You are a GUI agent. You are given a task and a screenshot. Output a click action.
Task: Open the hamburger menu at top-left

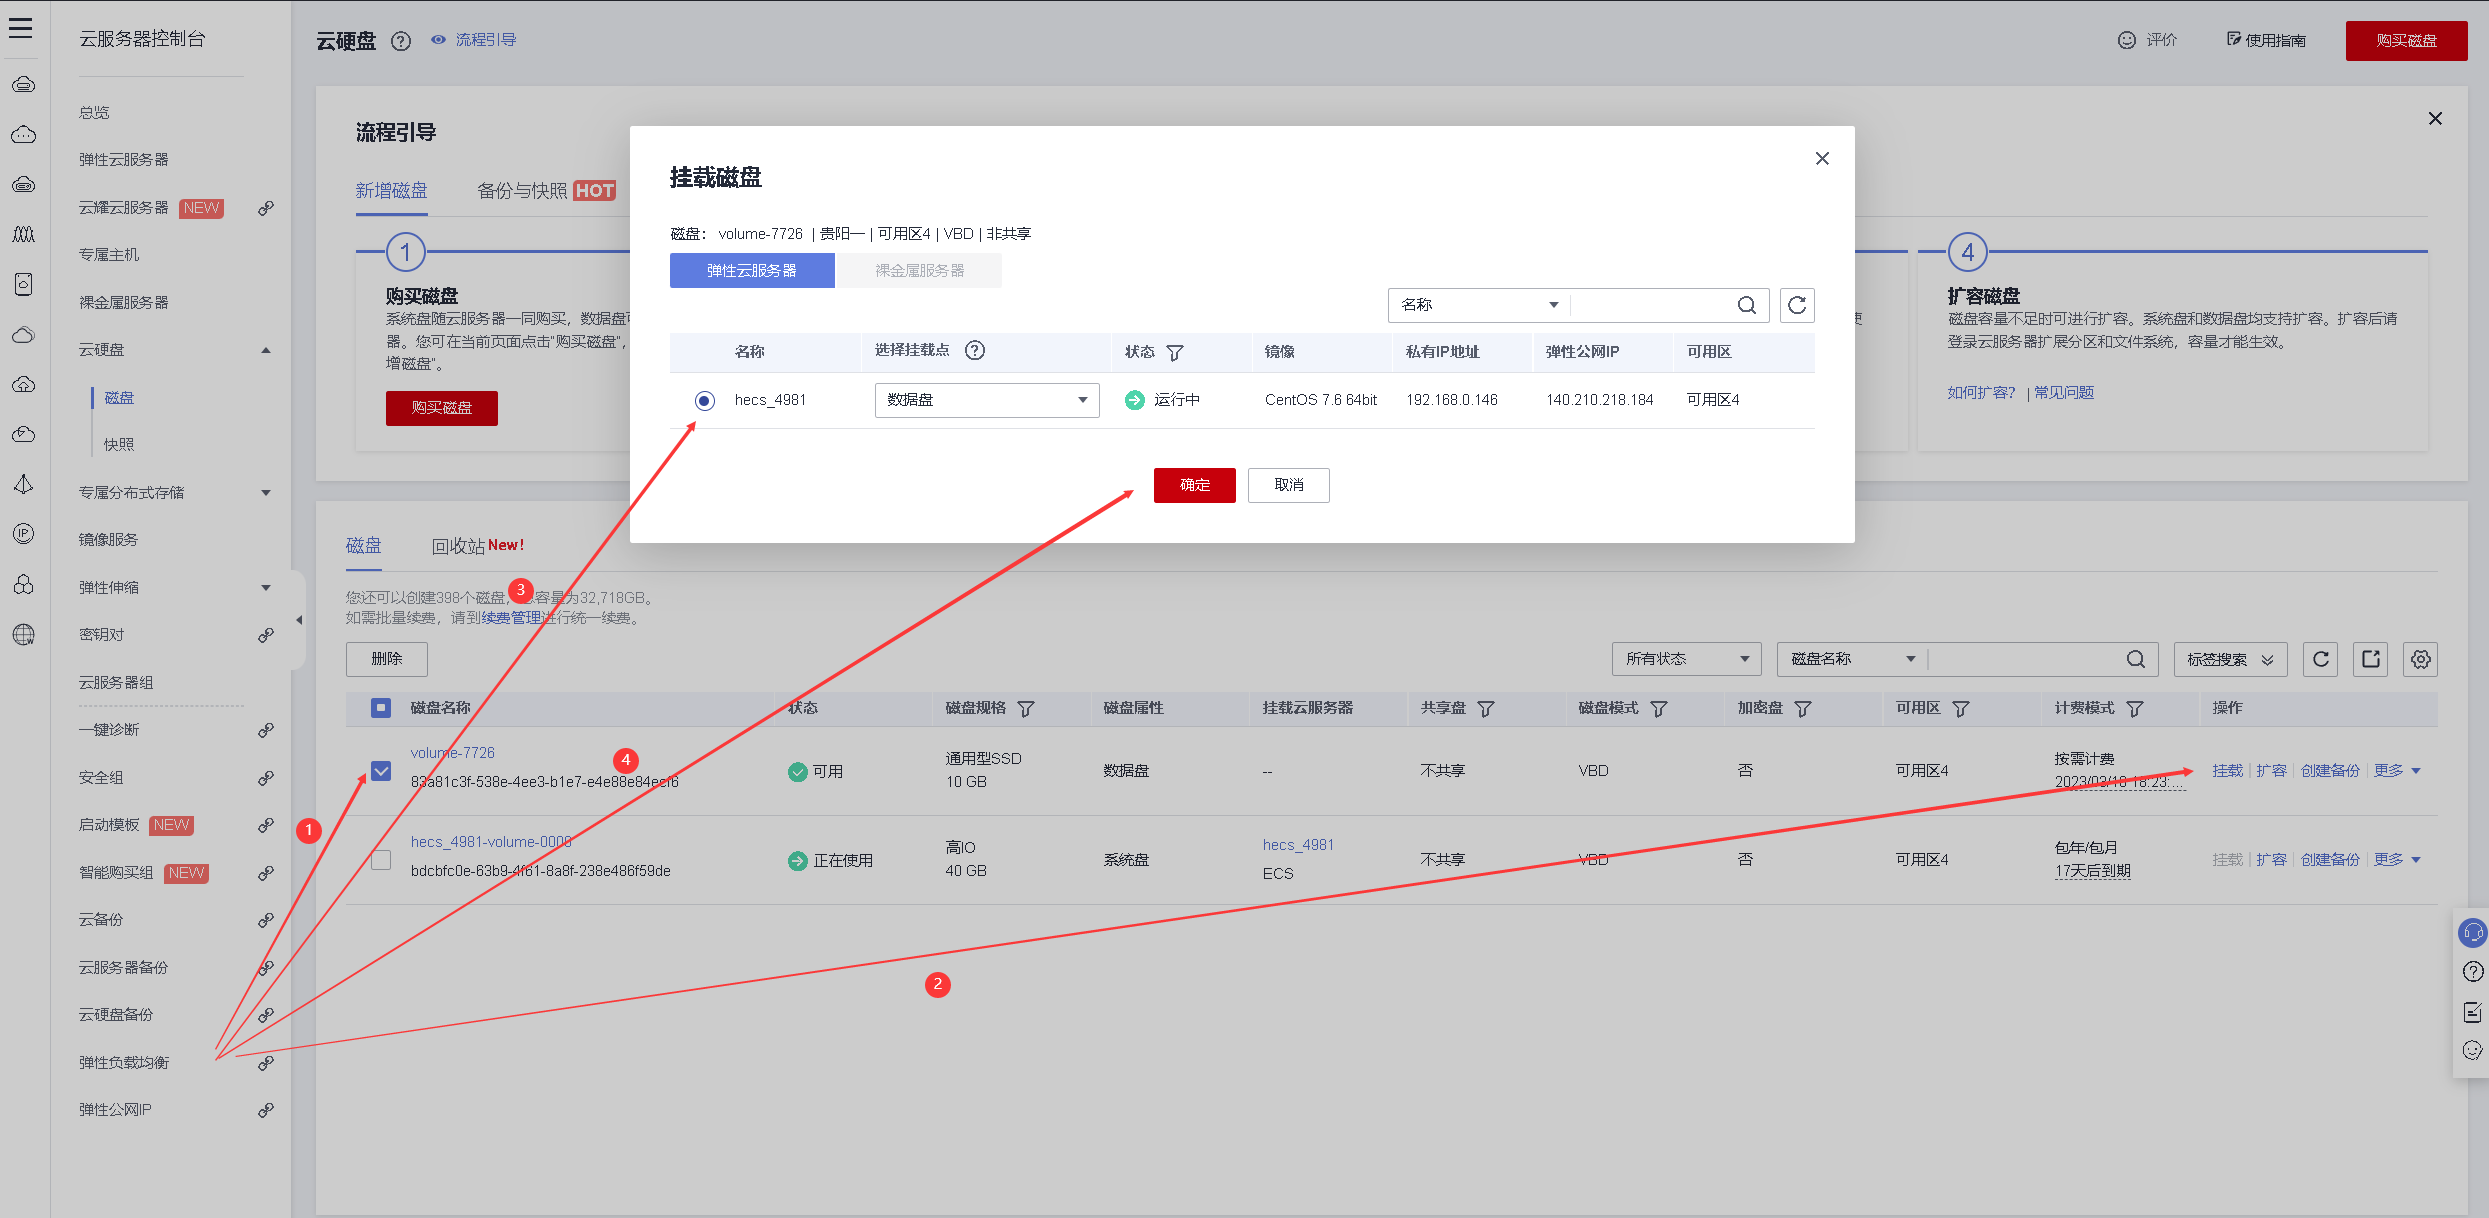pyautogui.click(x=21, y=27)
